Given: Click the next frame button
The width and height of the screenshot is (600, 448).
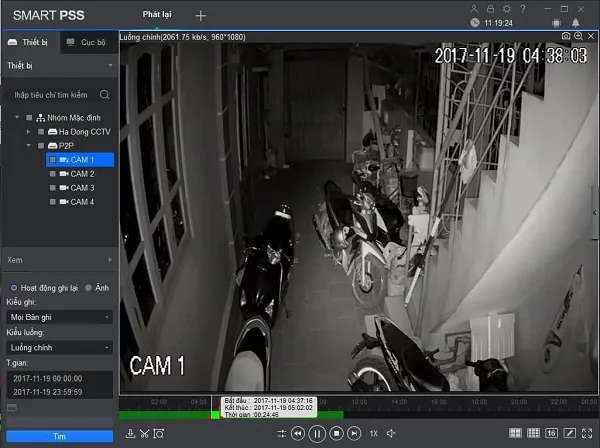Looking at the screenshot, I should pyautogui.click(x=354, y=433).
